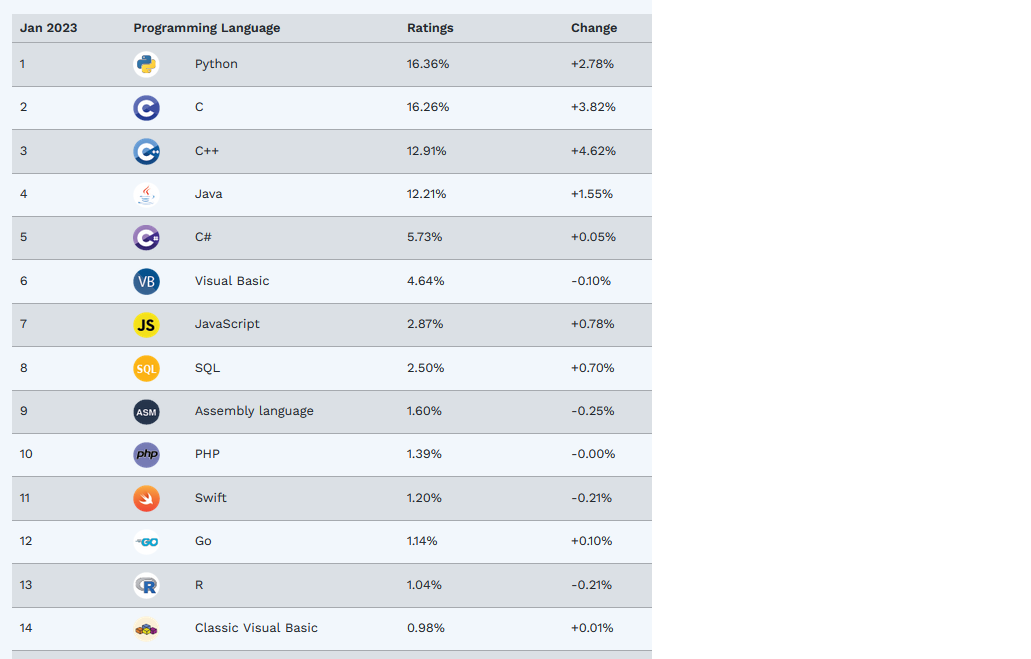Click the Change column header
Image resolution: width=1031 pixels, height=659 pixels.
click(594, 28)
